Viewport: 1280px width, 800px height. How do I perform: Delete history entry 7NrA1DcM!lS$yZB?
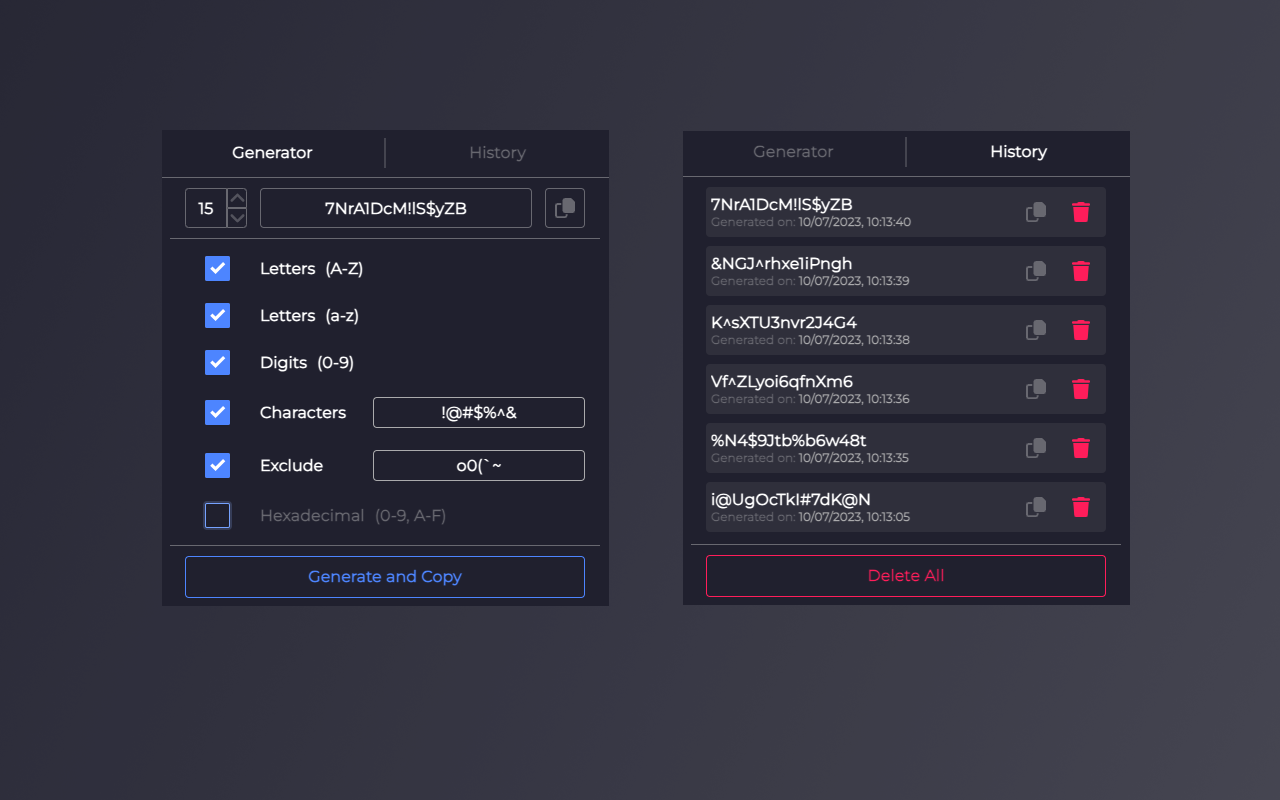coord(1081,212)
